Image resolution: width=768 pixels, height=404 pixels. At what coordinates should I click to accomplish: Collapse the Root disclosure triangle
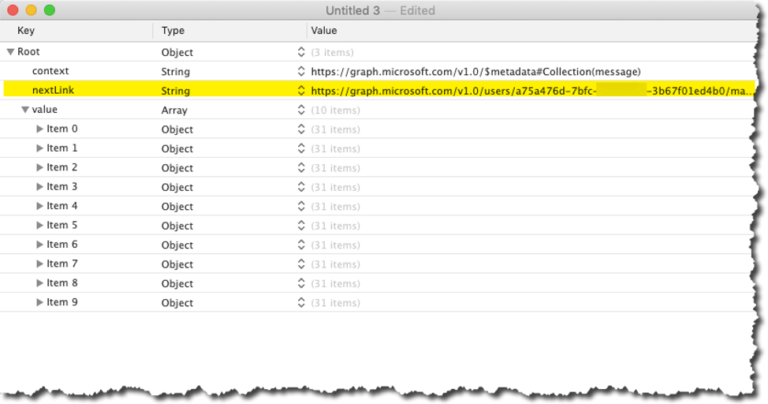[x=10, y=52]
